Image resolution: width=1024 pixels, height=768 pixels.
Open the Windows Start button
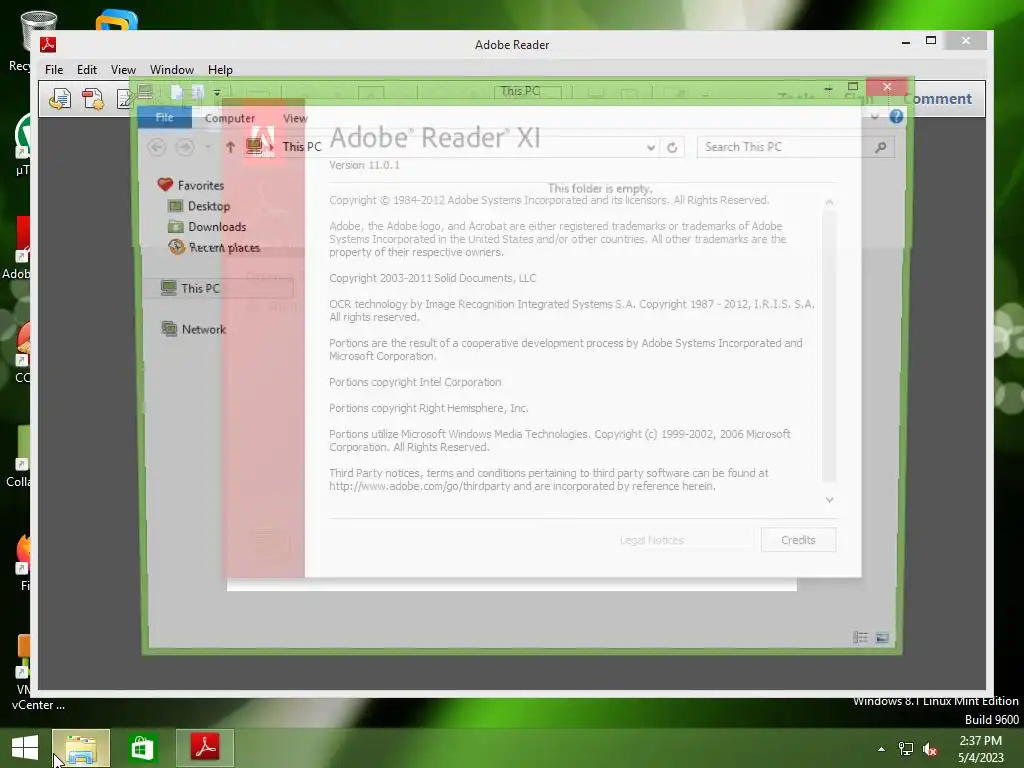[x=25, y=748]
